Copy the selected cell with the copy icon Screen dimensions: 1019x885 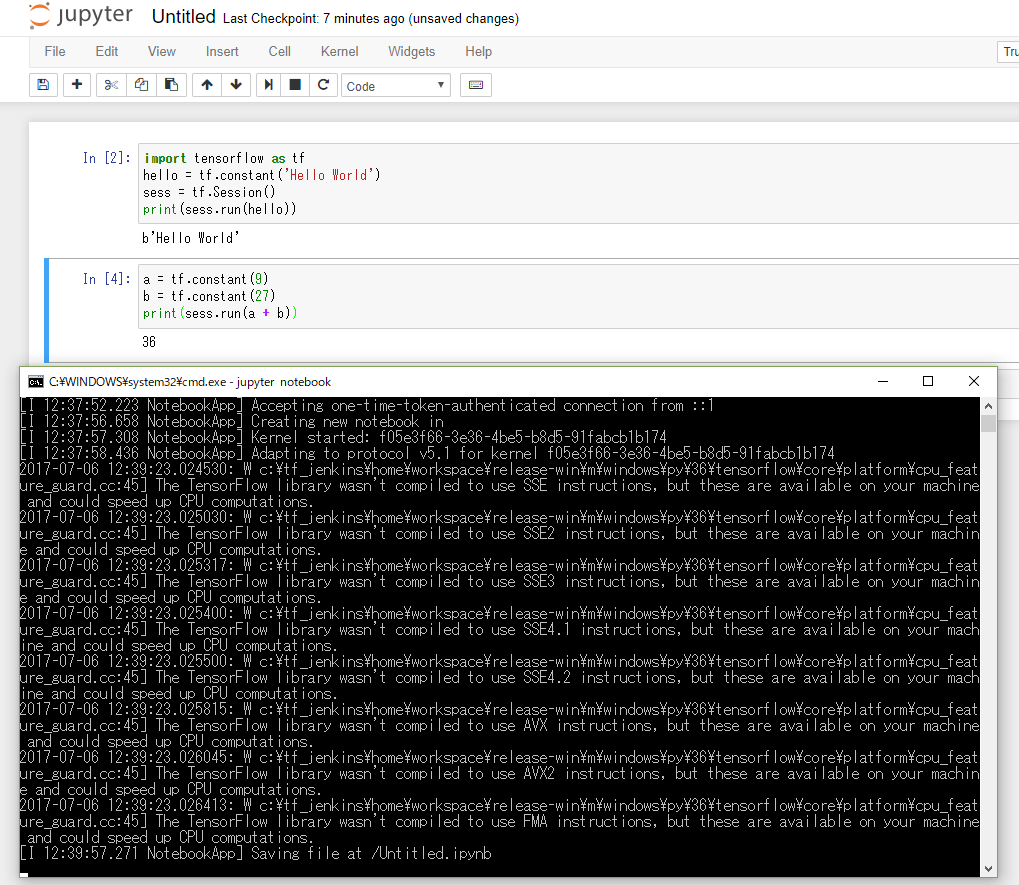pos(141,85)
